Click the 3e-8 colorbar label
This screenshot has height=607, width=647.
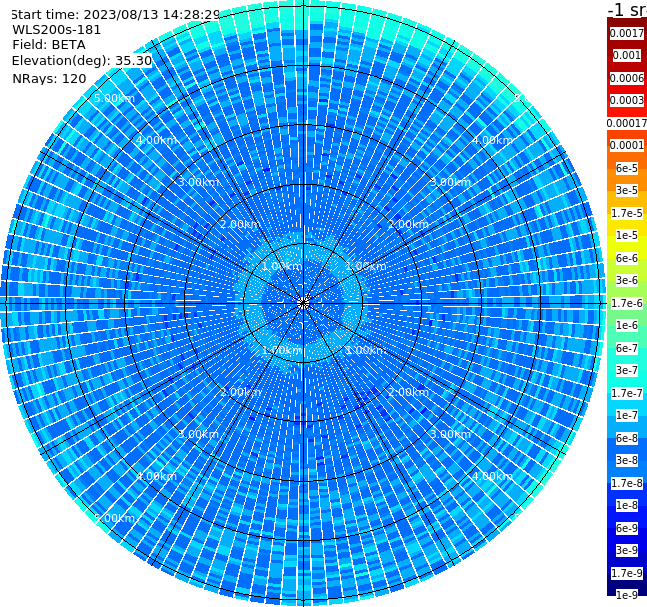[627, 460]
